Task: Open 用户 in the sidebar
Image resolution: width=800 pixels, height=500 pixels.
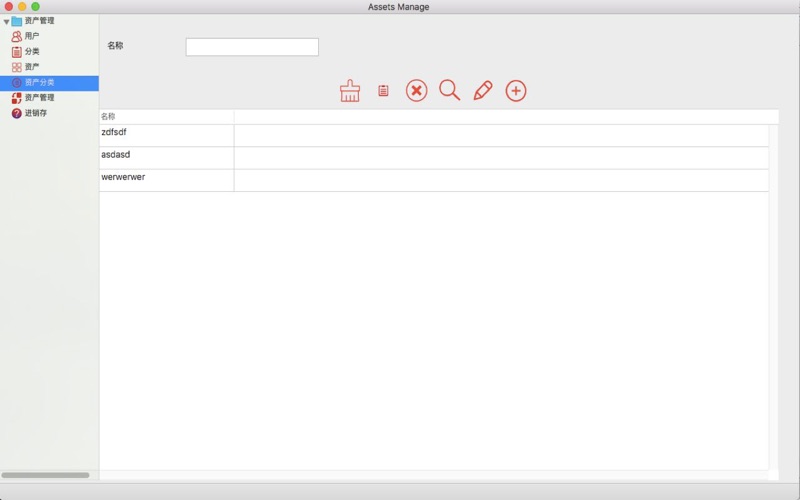Action: coord(32,36)
